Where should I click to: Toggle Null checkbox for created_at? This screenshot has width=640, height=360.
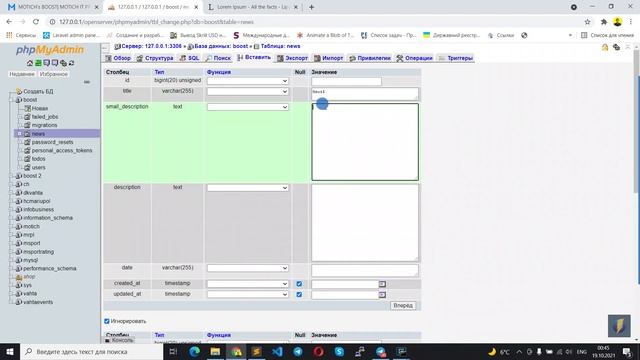pos(299,284)
